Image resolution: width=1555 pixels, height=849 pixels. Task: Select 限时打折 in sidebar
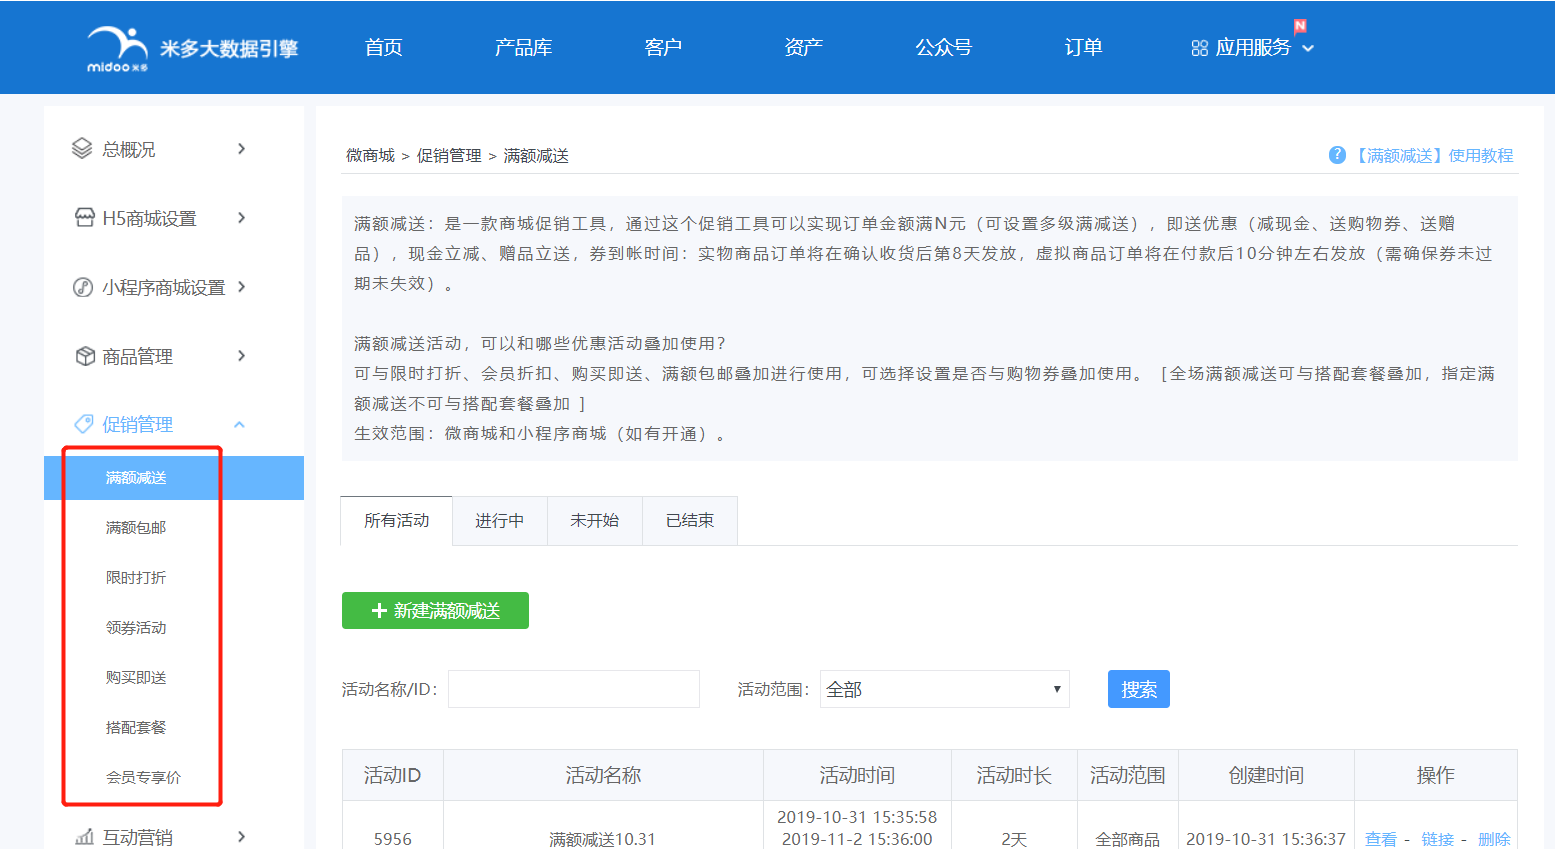[136, 577]
